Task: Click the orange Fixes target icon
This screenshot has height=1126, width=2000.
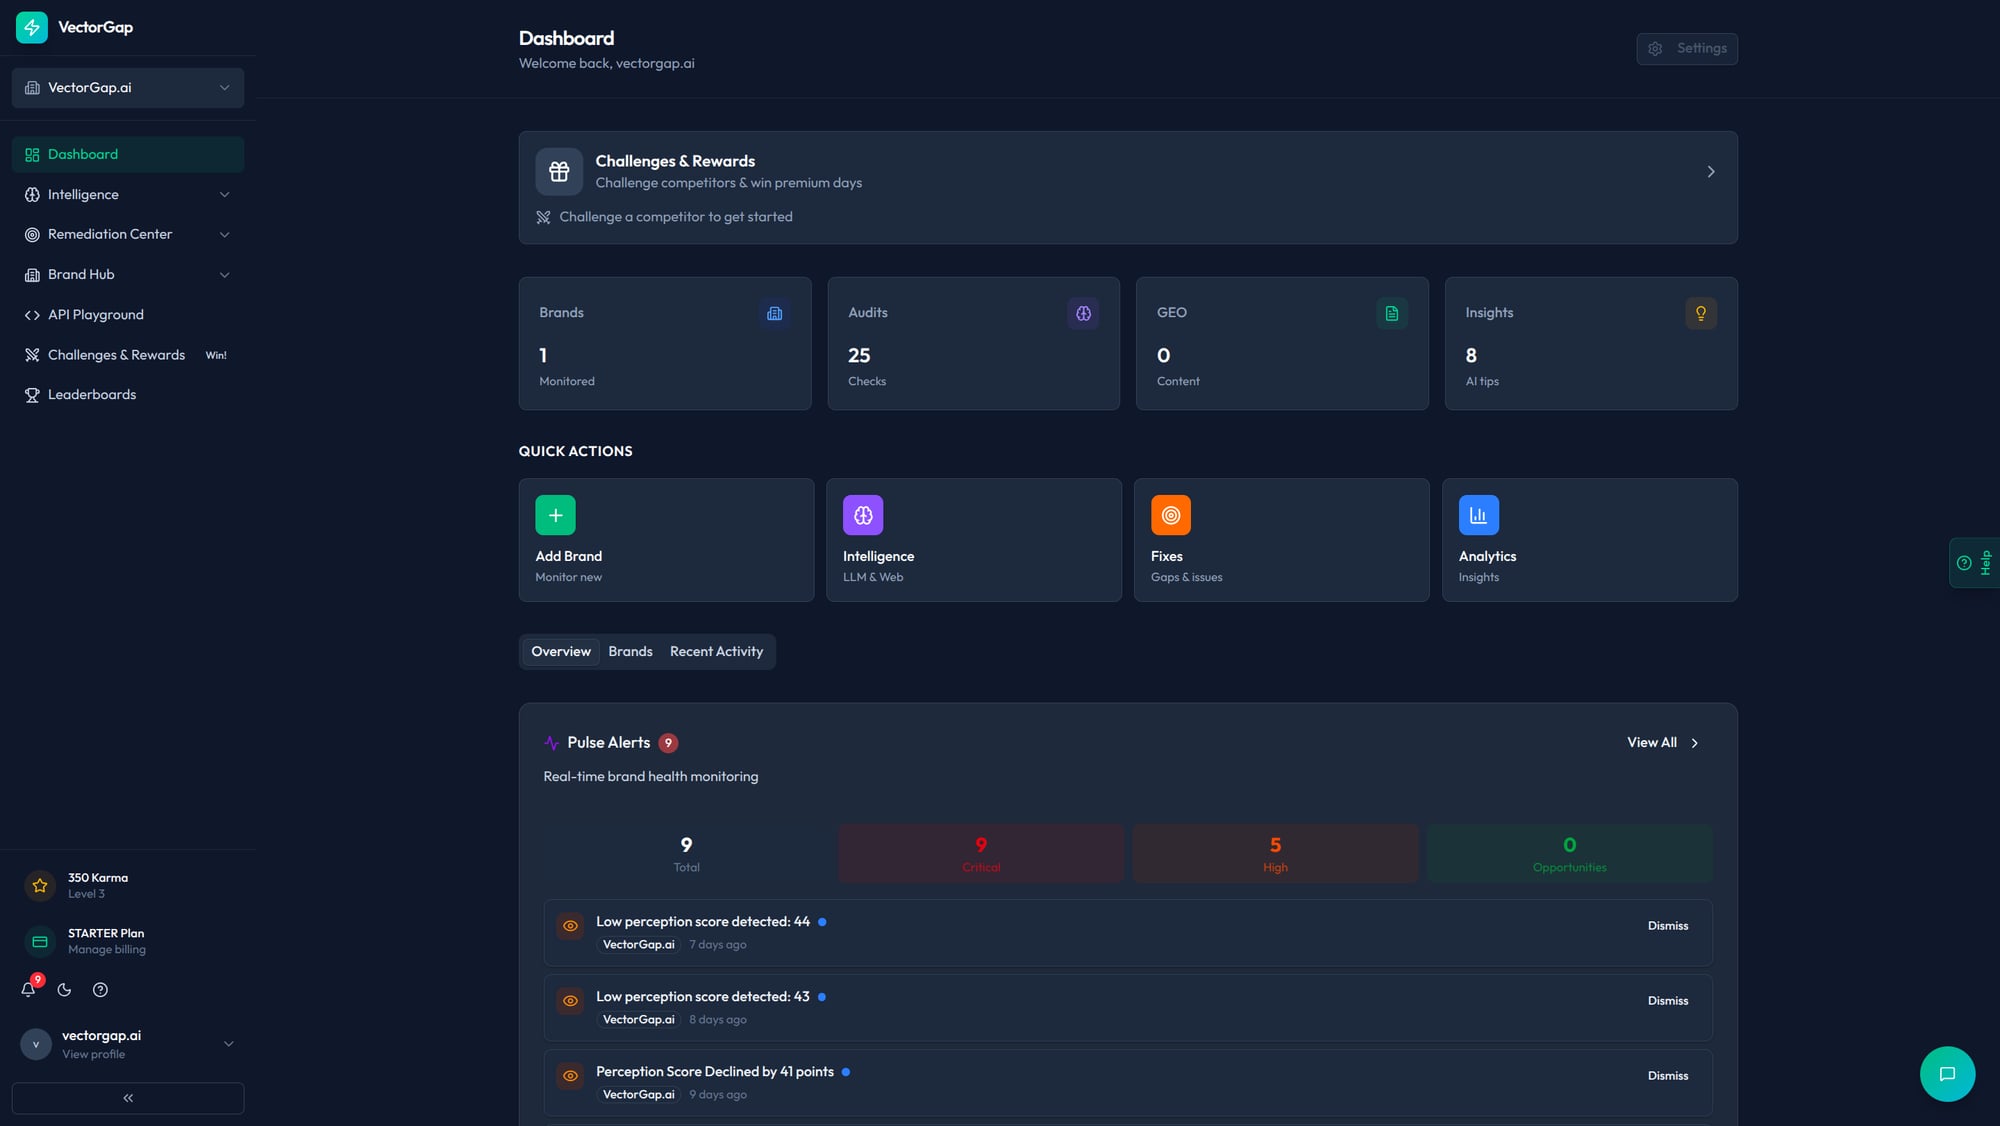Action: point(1170,515)
